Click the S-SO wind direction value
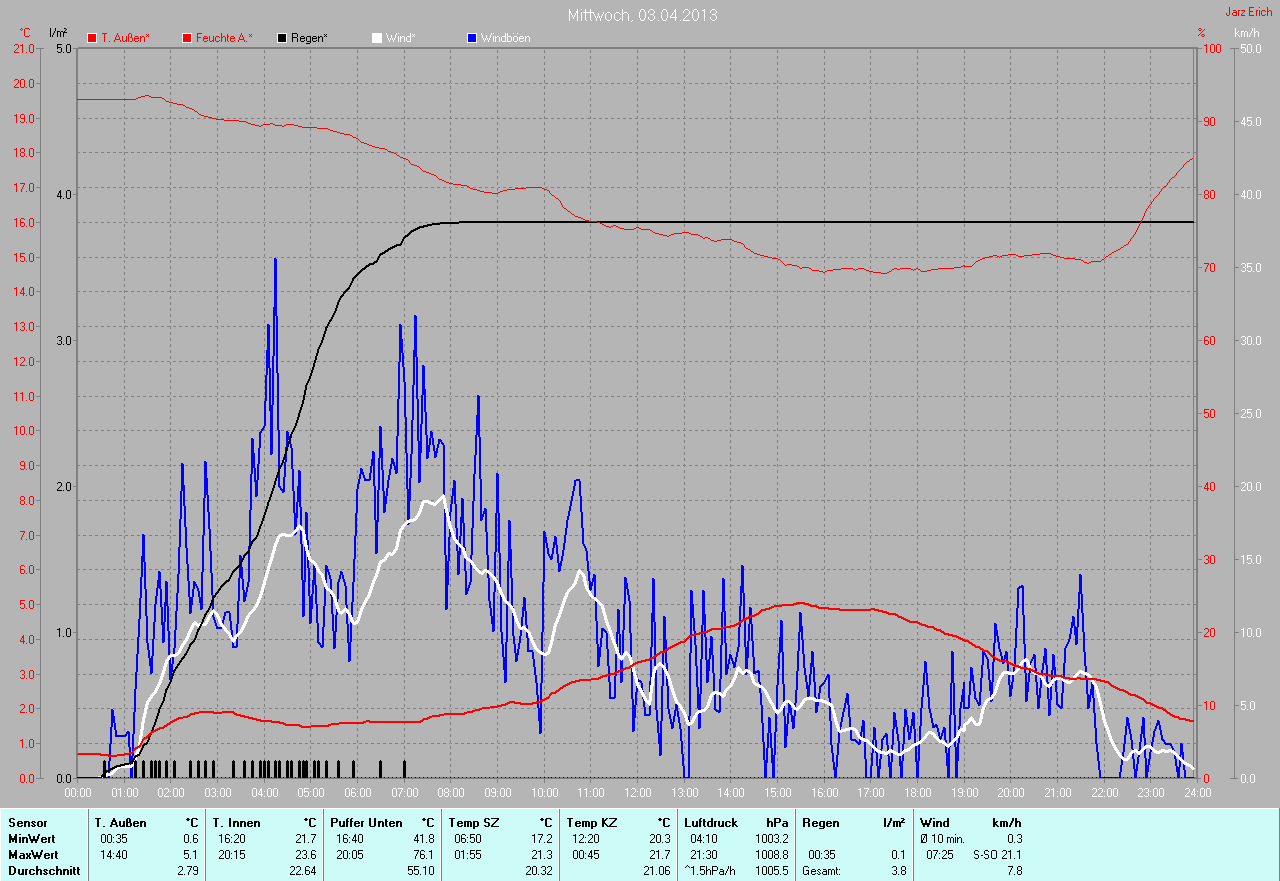 tap(985, 855)
